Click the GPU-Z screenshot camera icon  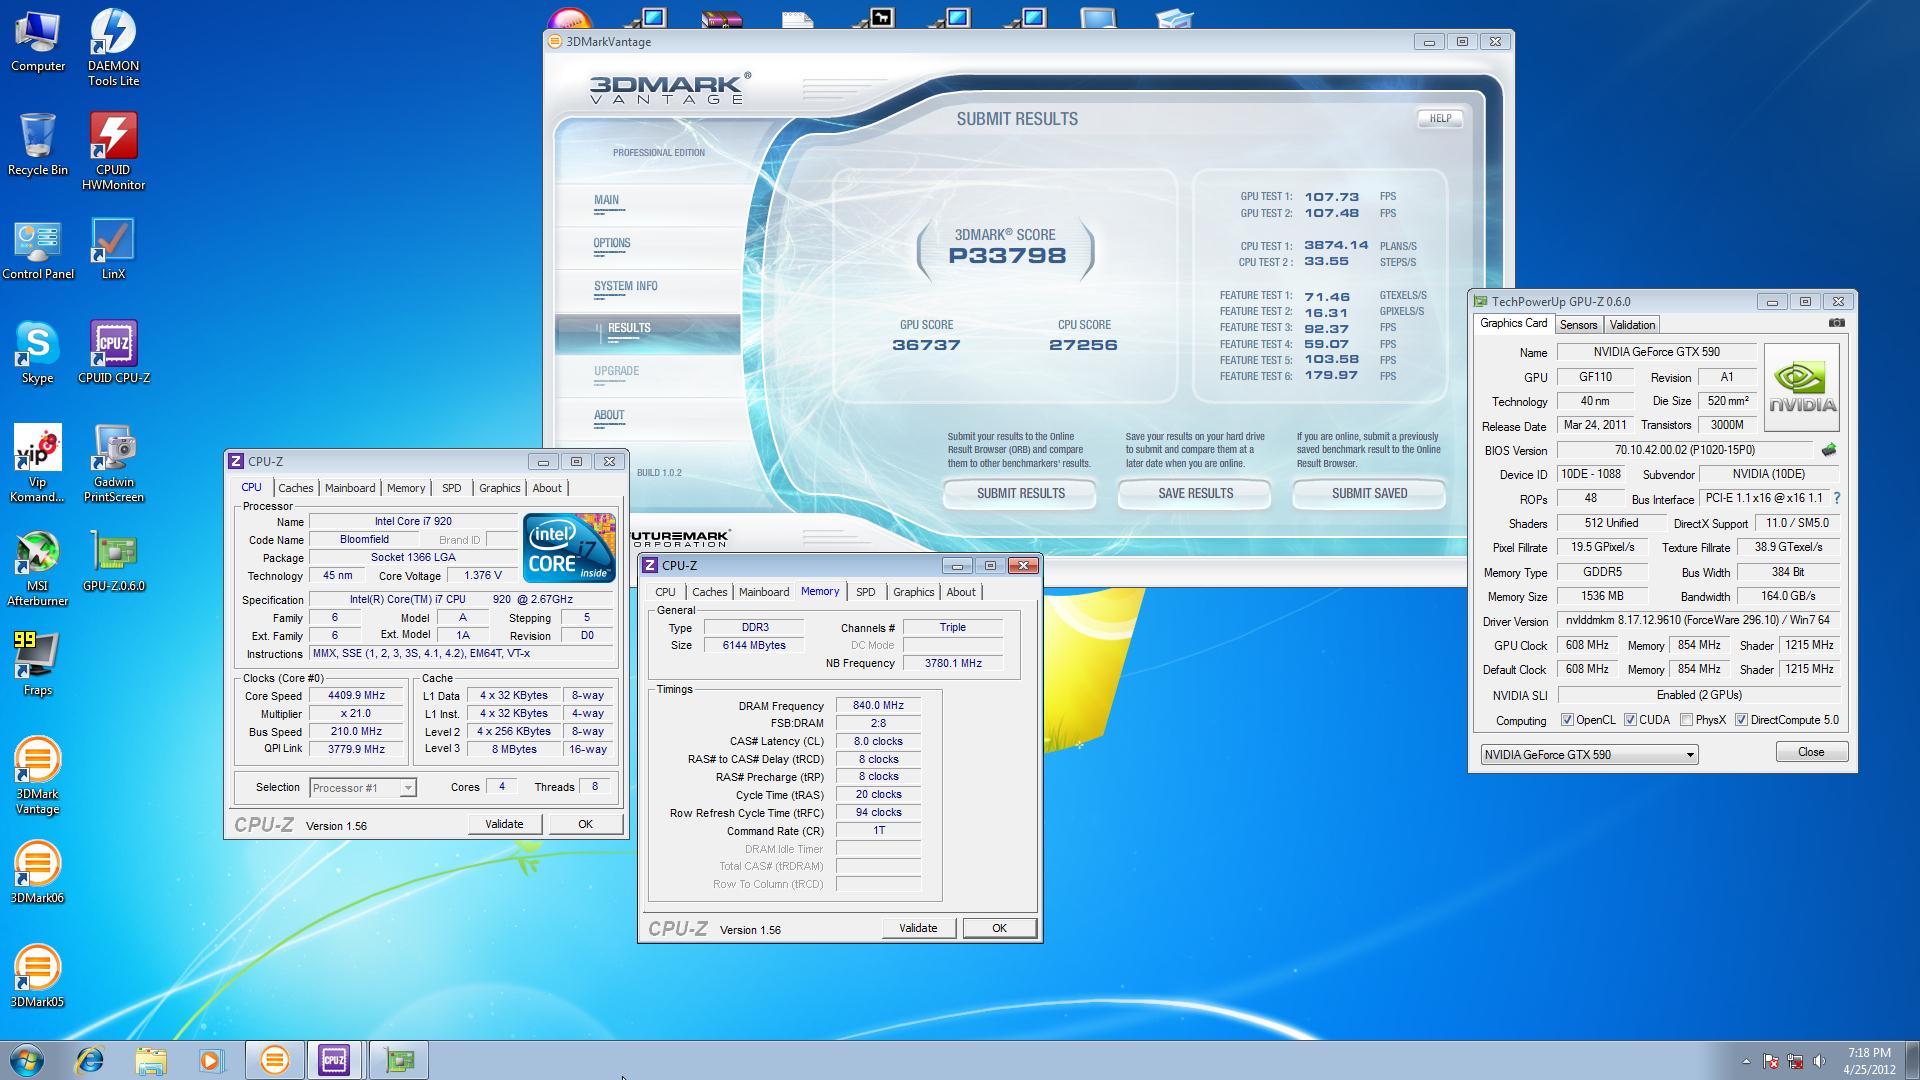pos(1836,323)
